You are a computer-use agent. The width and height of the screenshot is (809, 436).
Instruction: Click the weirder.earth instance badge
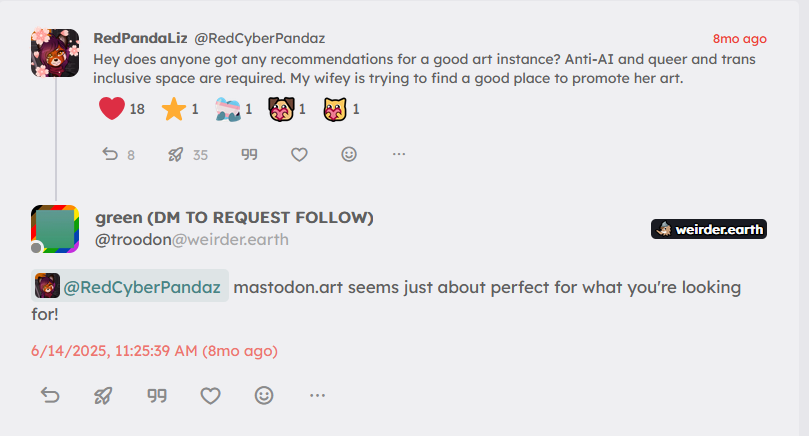[709, 229]
